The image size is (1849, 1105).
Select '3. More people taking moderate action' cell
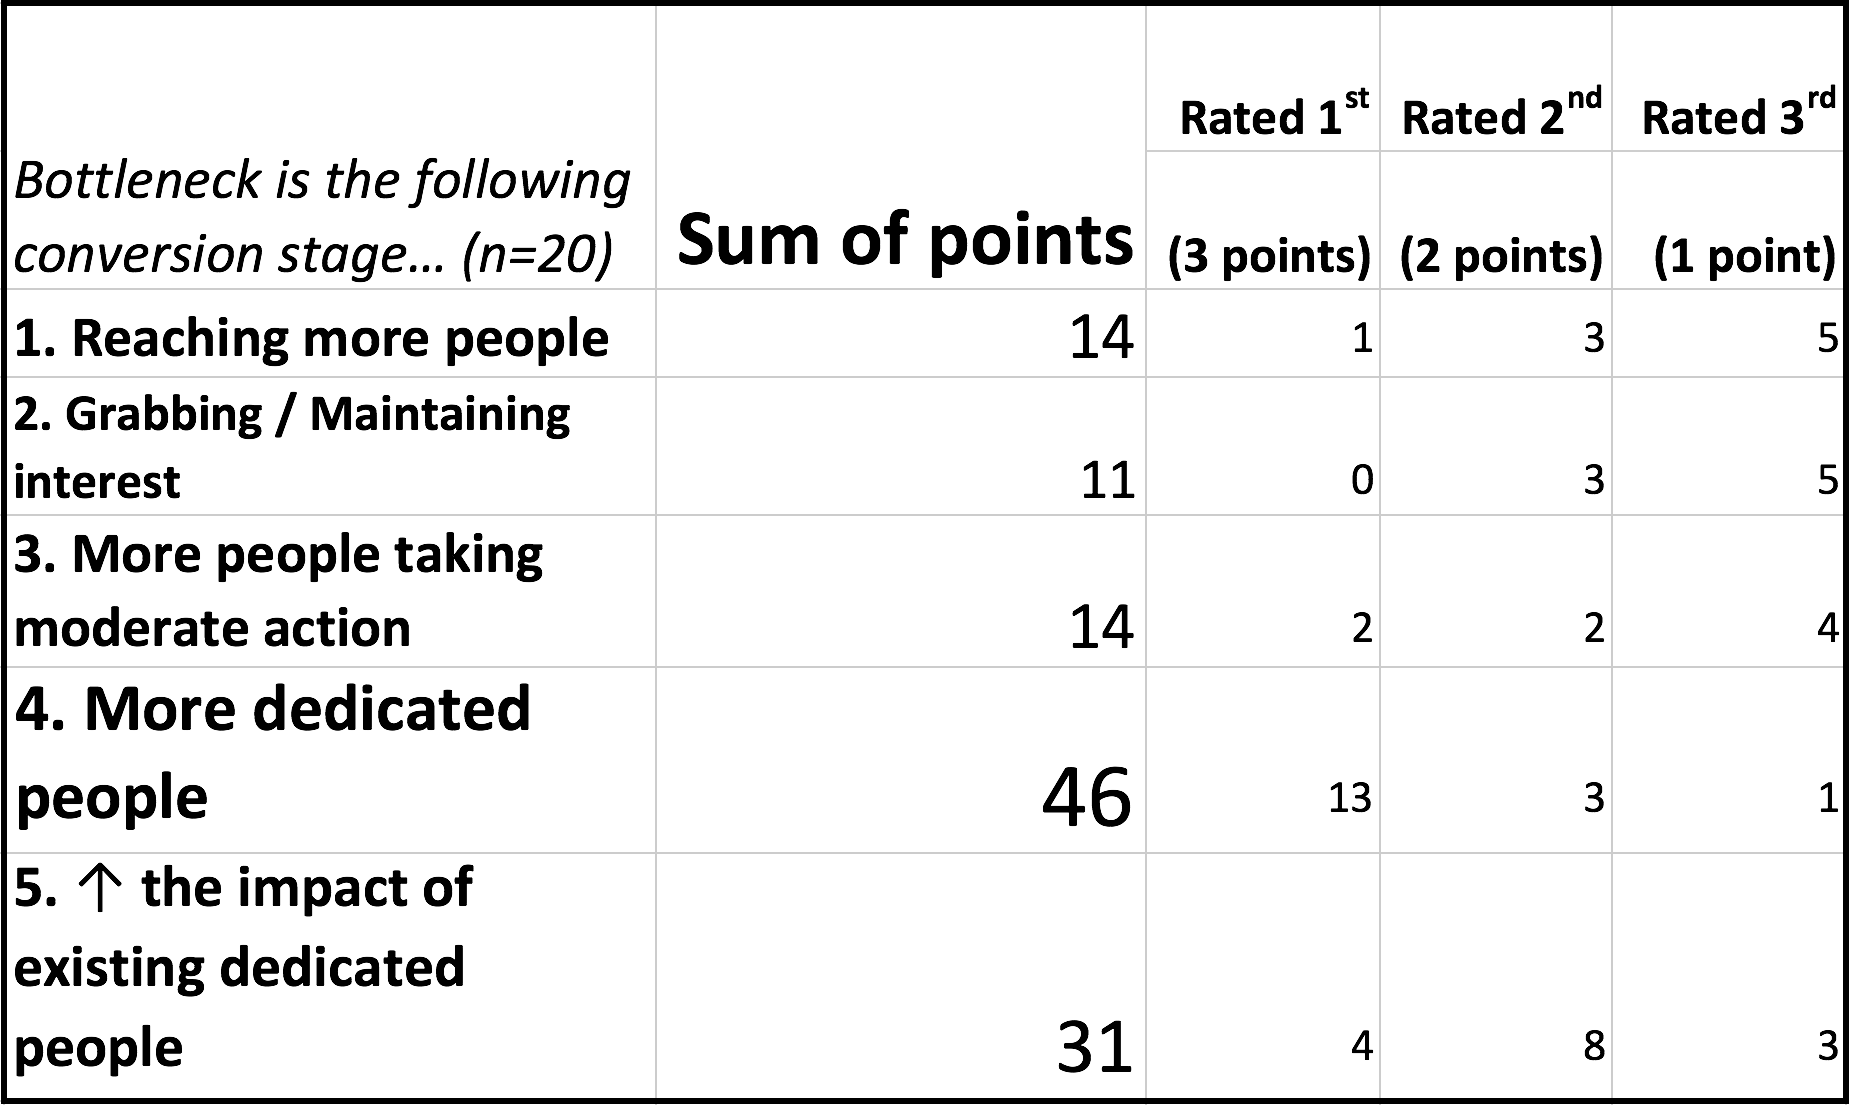pyautogui.click(x=331, y=591)
